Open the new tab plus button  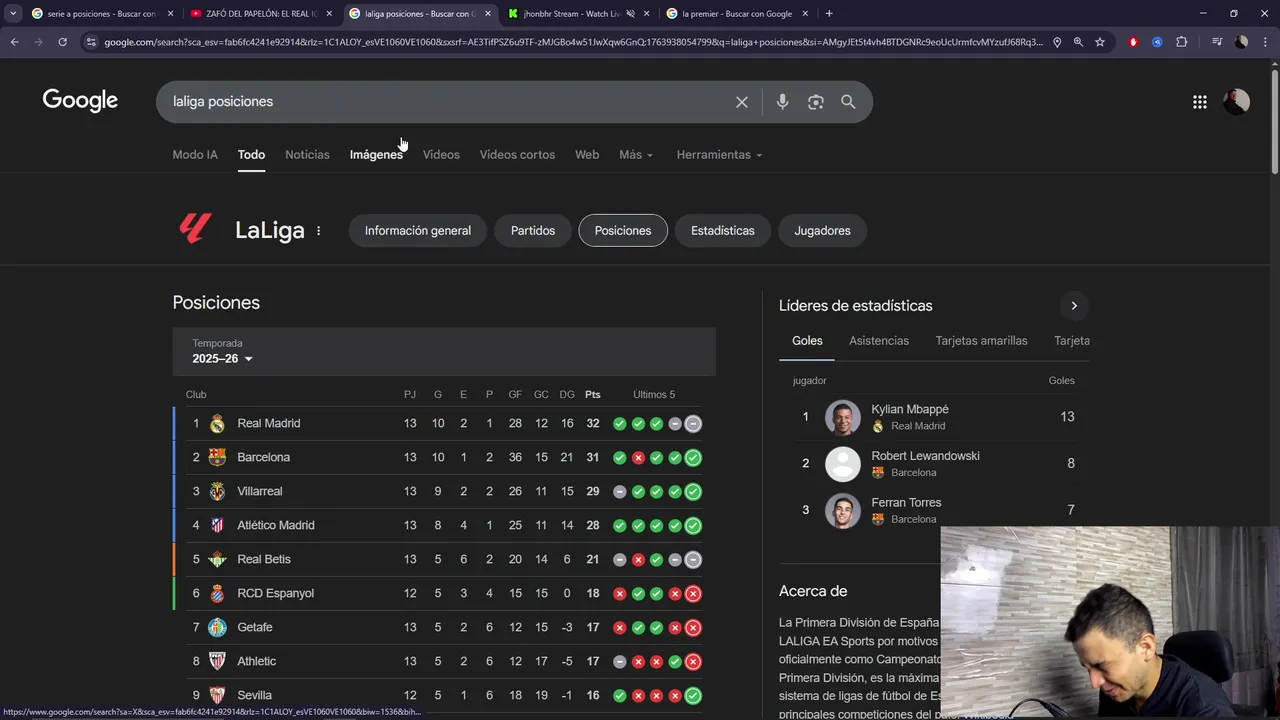click(829, 14)
